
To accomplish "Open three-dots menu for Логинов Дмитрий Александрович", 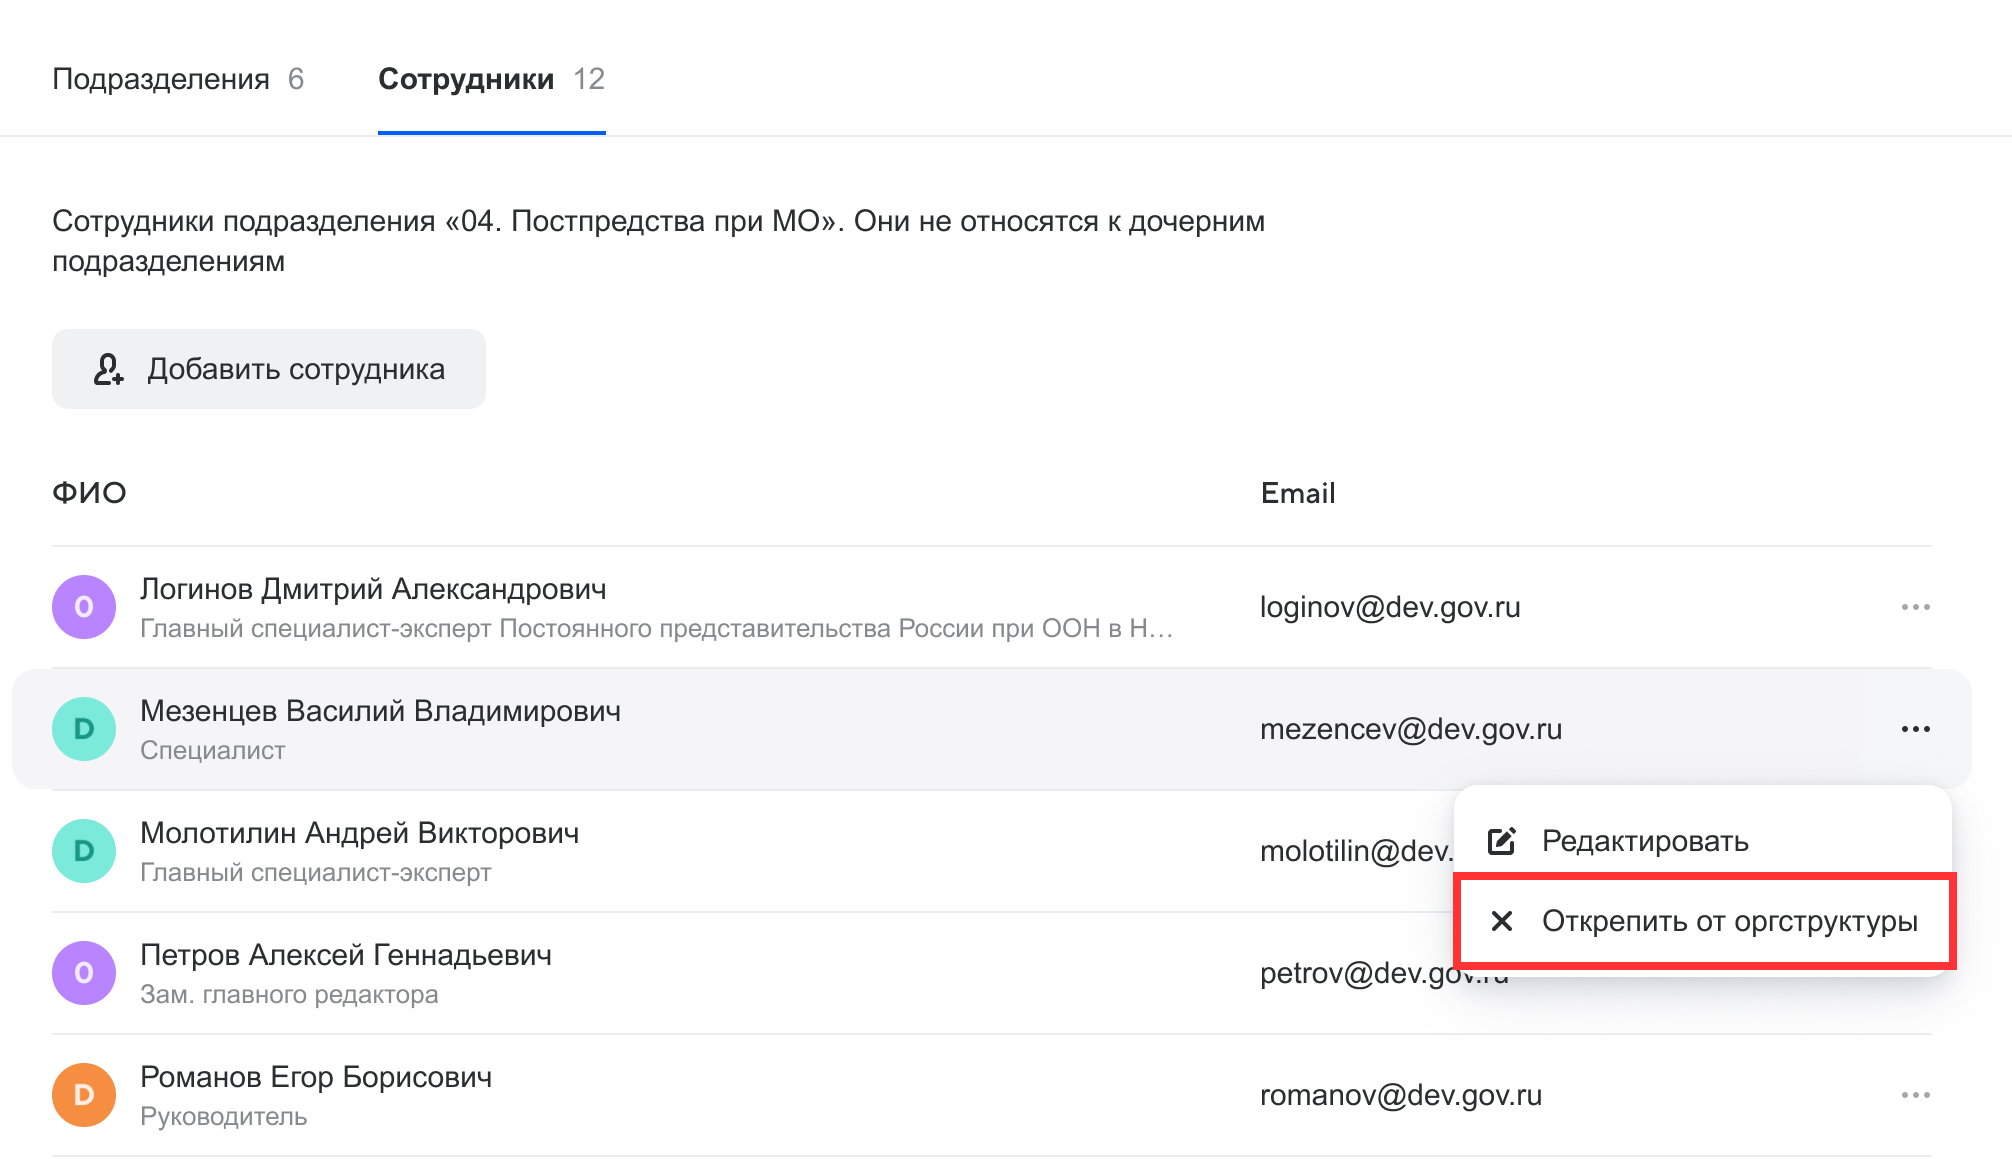I will (1915, 607).
